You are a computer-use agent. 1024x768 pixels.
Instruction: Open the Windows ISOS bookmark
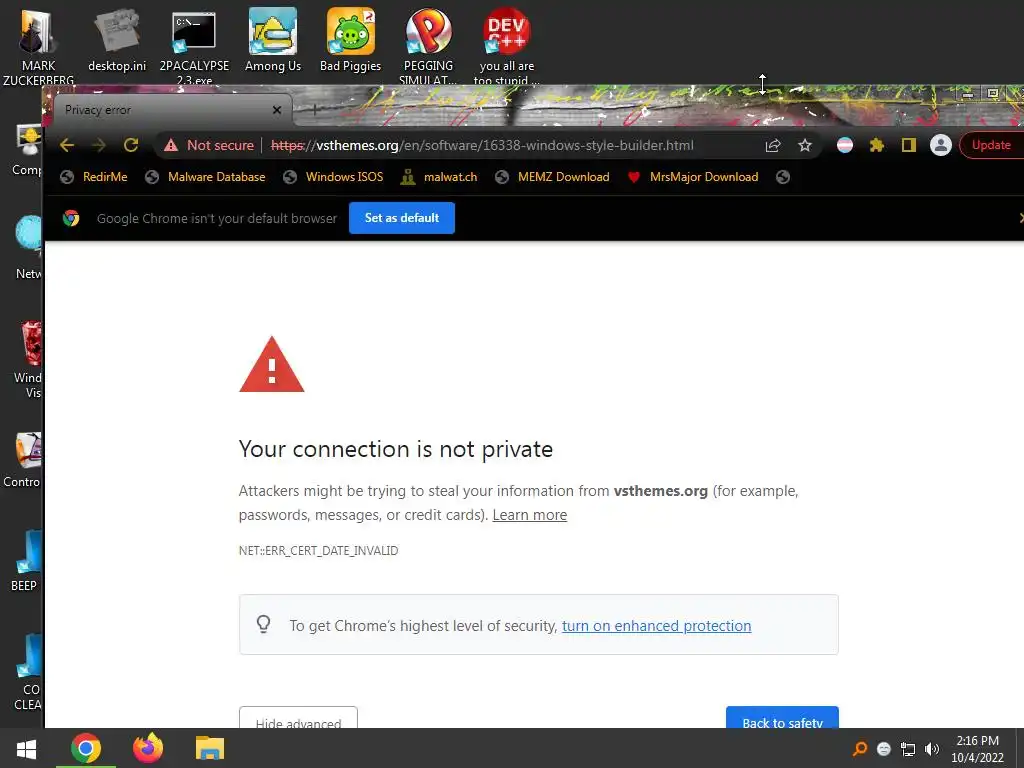point(333,177)
